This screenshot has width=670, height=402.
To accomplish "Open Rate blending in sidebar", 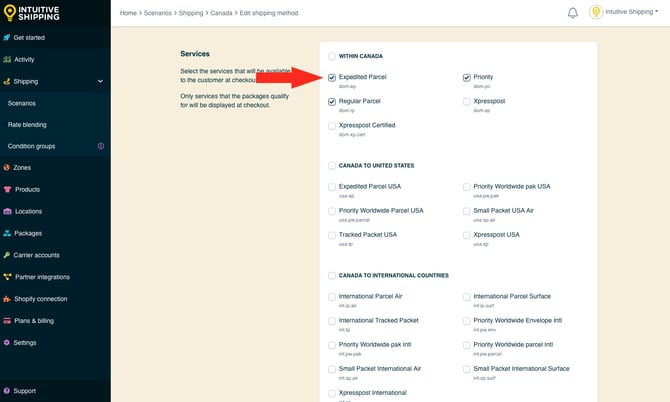I will click(27, 125).
